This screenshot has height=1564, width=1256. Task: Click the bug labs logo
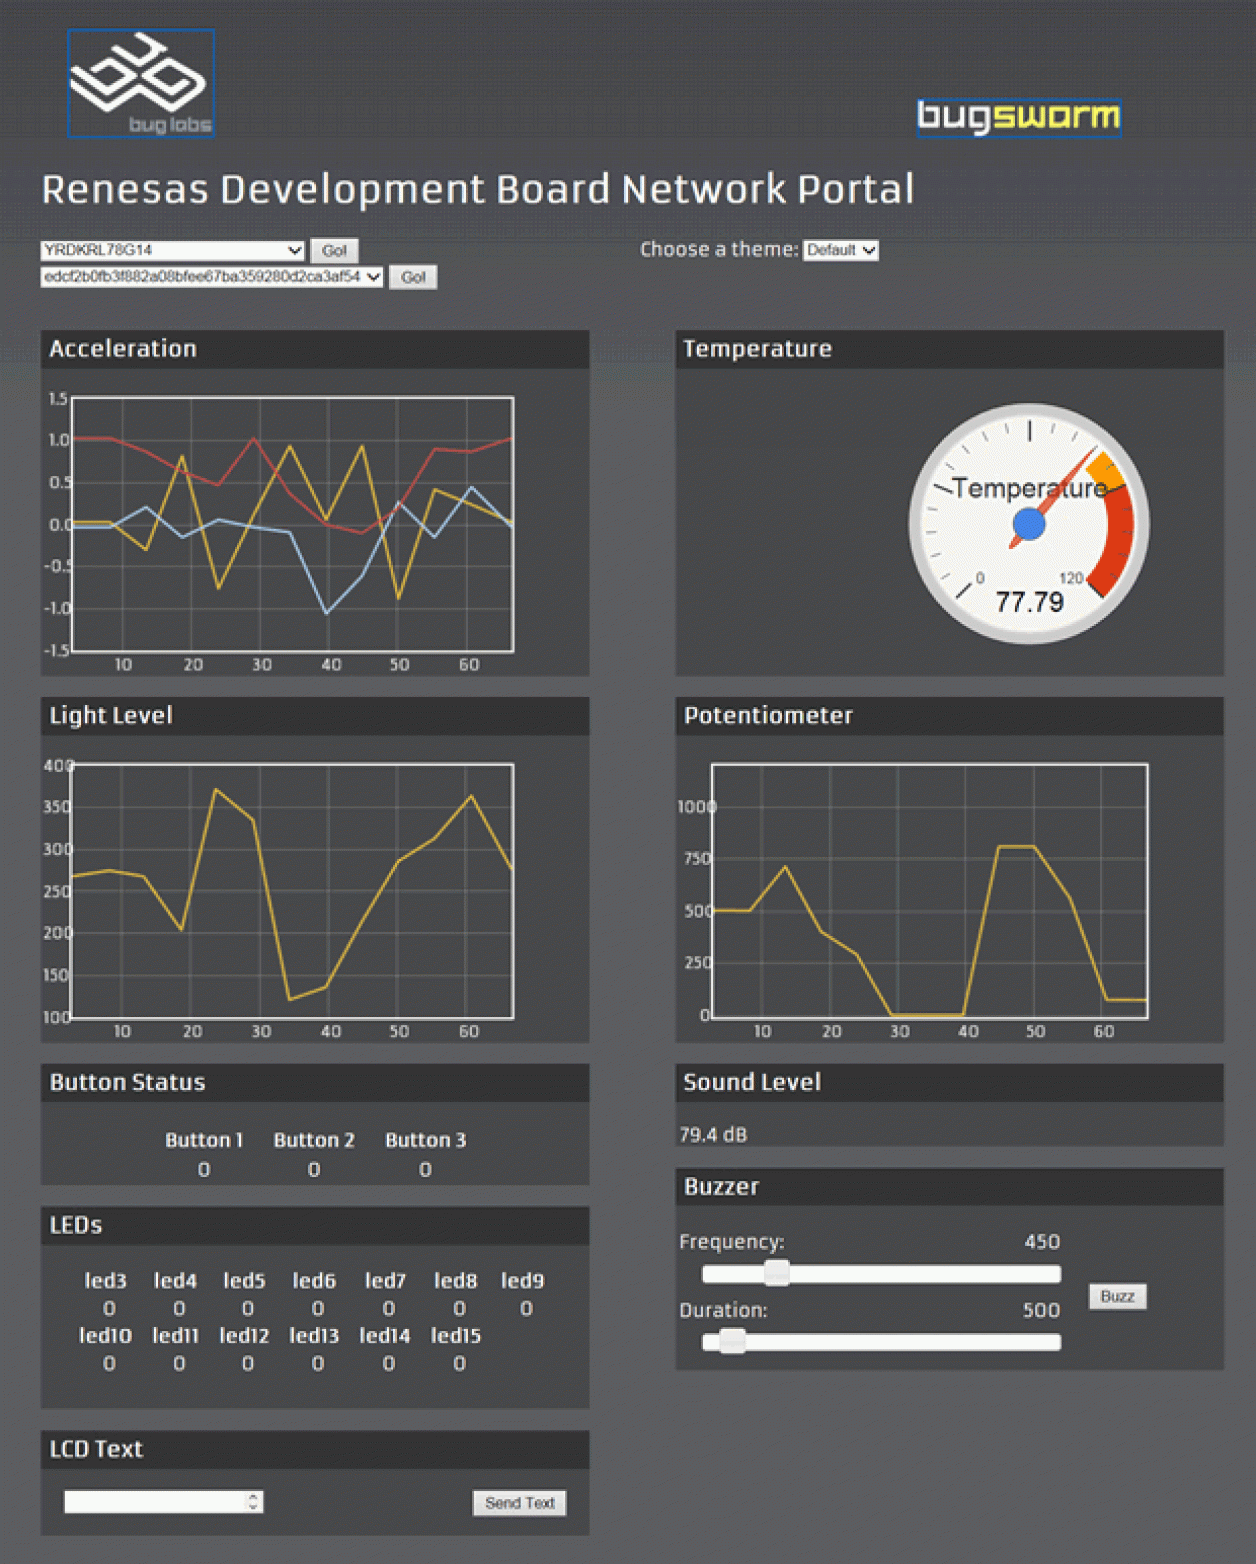[140, 84]
